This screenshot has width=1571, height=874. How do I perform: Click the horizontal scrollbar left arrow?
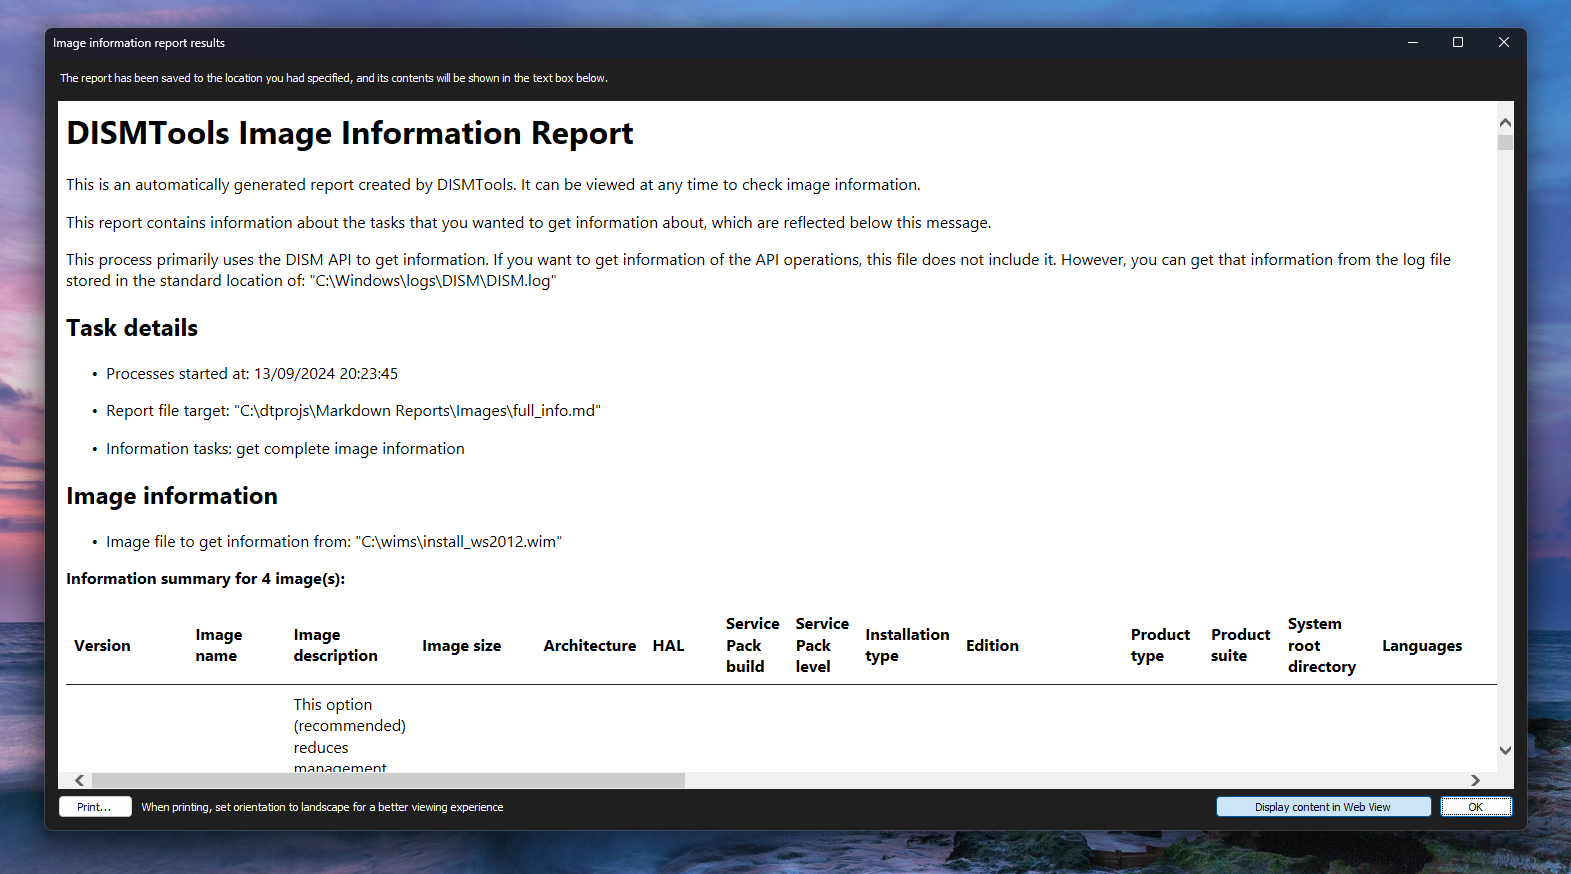[80, 780]
